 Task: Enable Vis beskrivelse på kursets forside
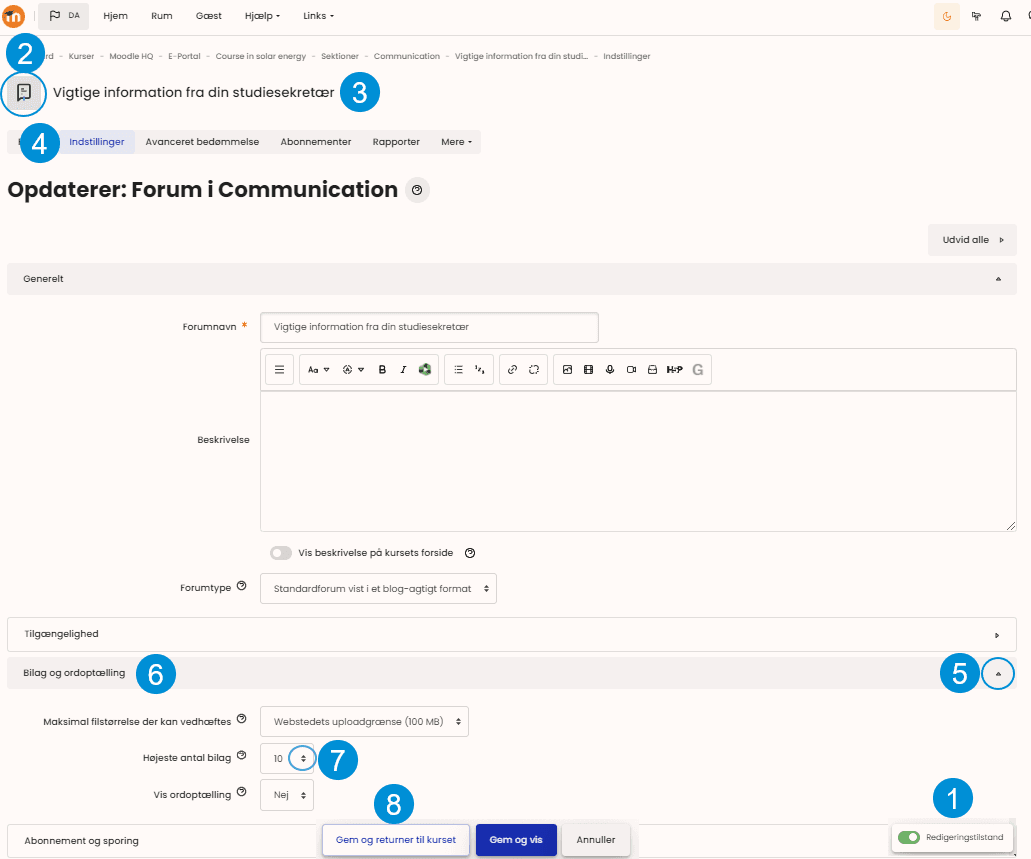point(281,553)
